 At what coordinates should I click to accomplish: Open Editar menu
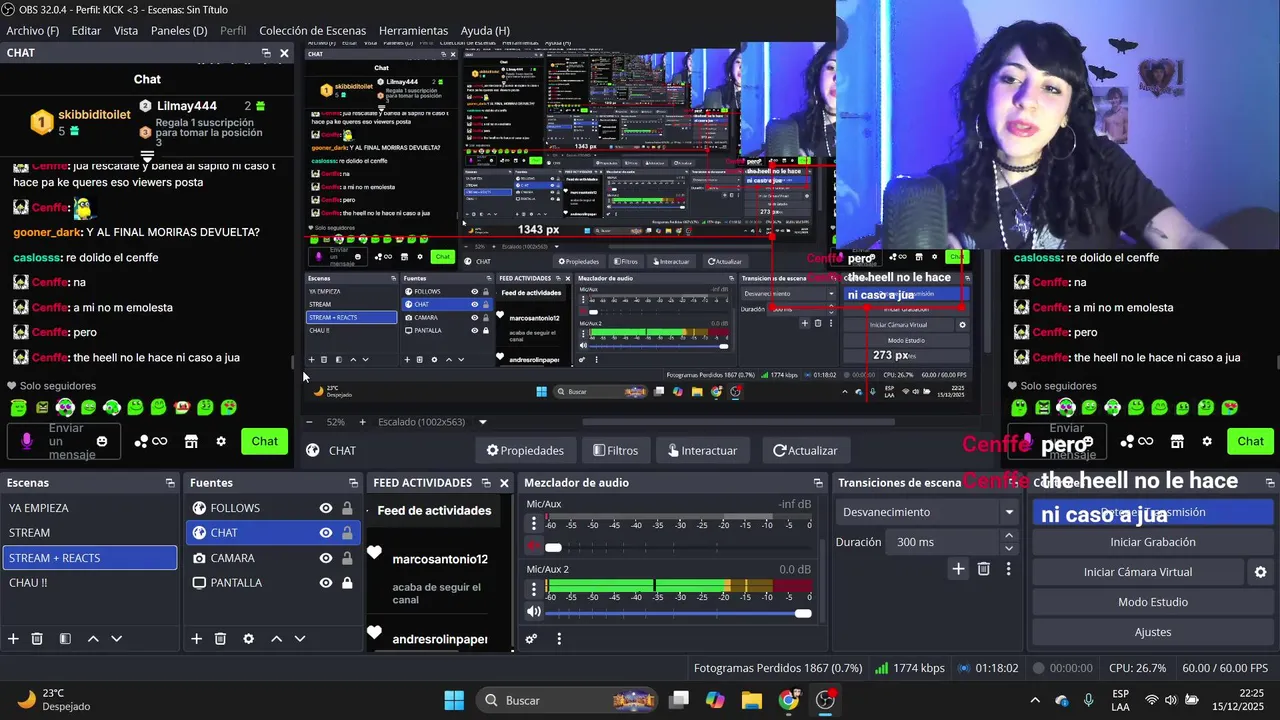[x=86, y=31]
